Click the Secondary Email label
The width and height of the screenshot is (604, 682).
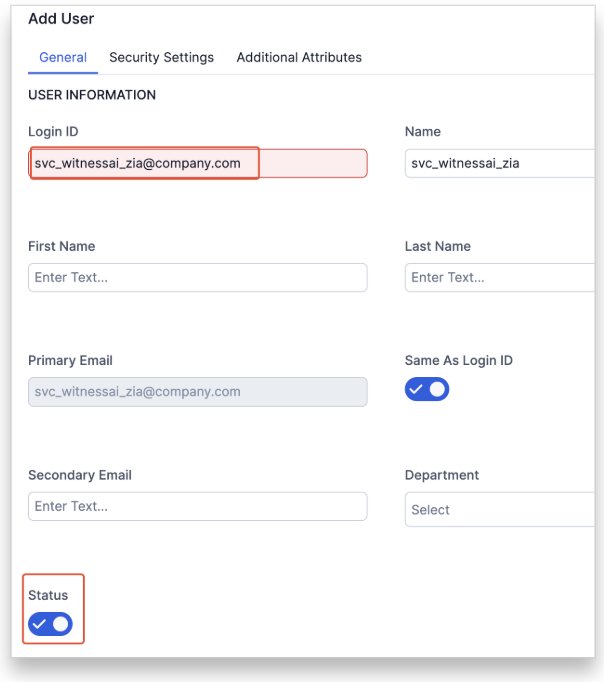(x=80, y=475)
